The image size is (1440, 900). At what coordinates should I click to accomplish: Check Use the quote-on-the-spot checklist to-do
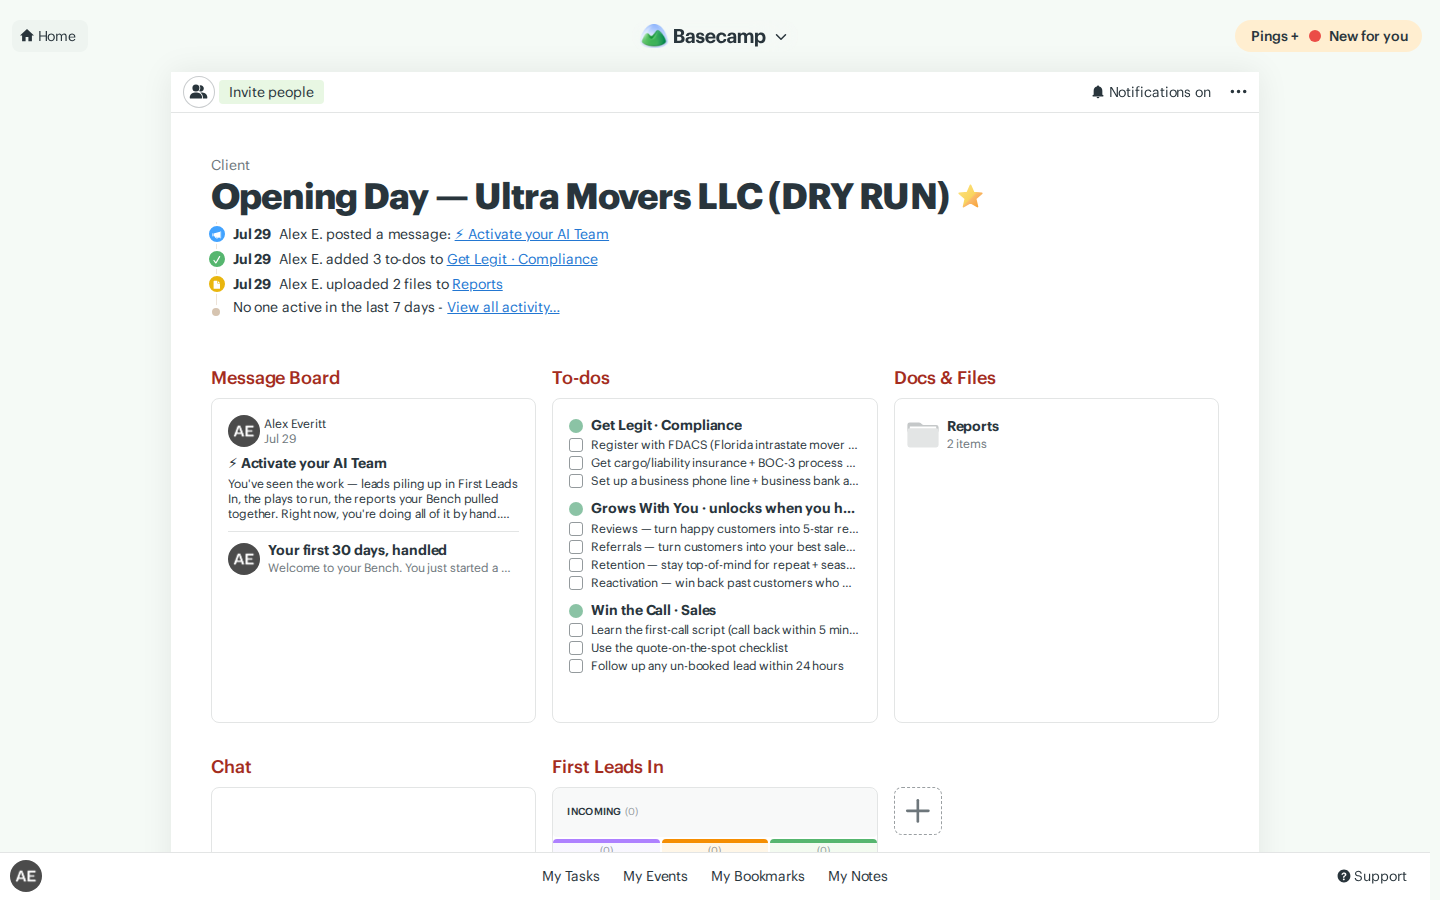click(576, 648)
